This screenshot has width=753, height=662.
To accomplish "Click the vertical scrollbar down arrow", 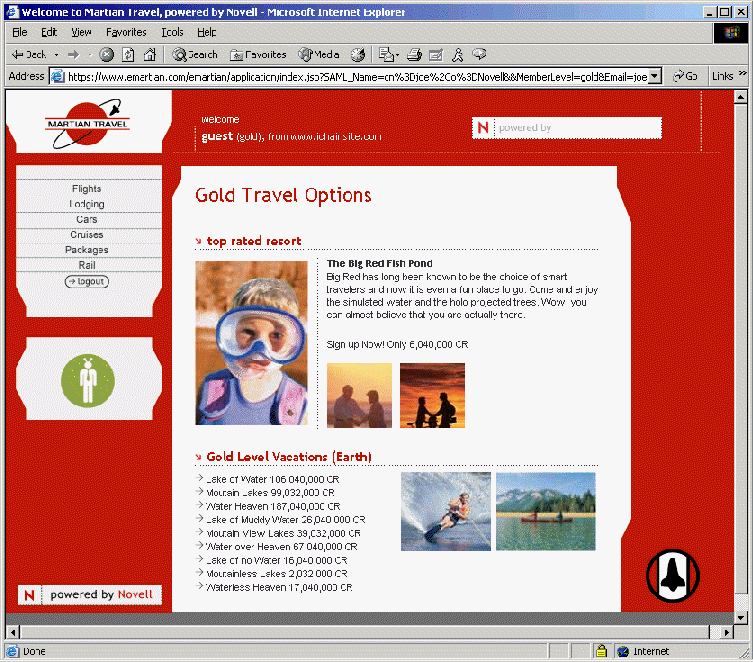I will pyautogui.click(x=741, y=613).
